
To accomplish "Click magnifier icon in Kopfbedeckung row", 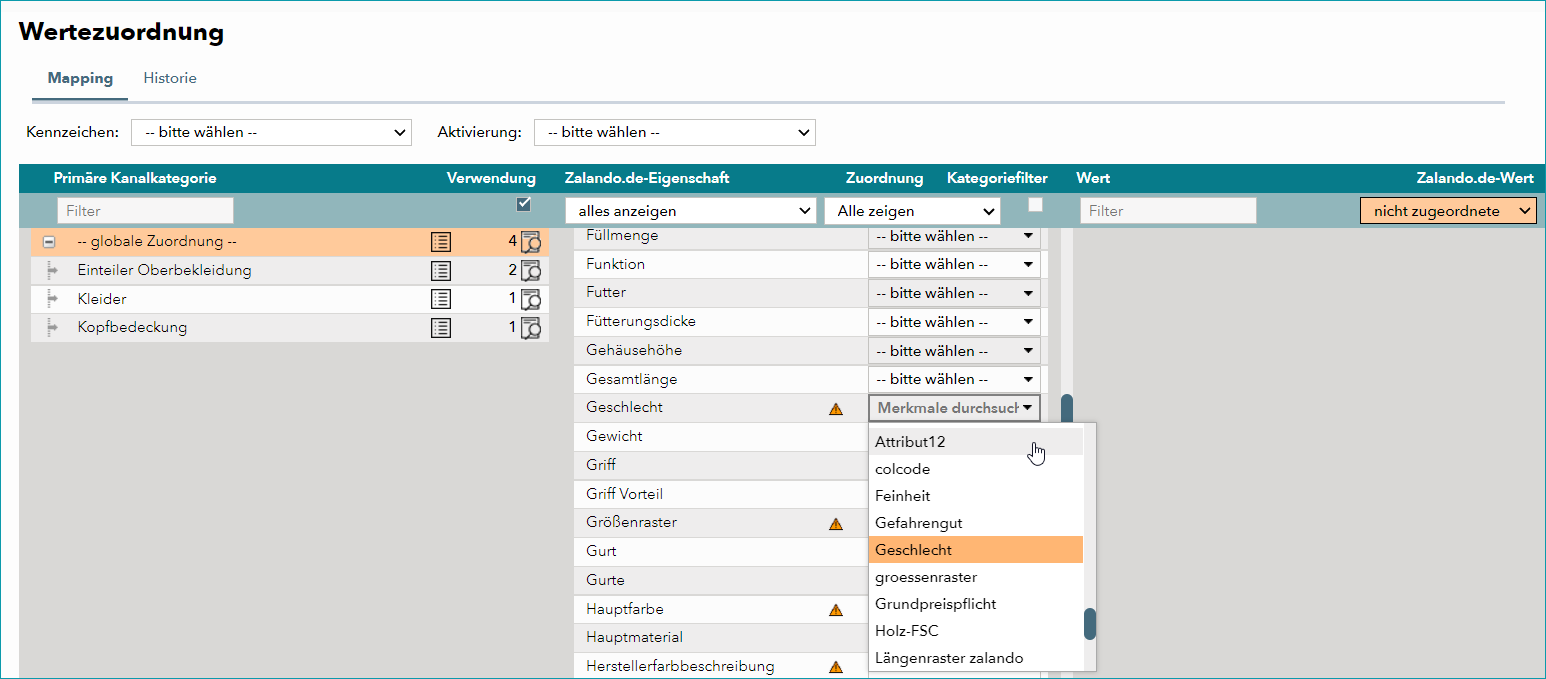I will point(531,328).
